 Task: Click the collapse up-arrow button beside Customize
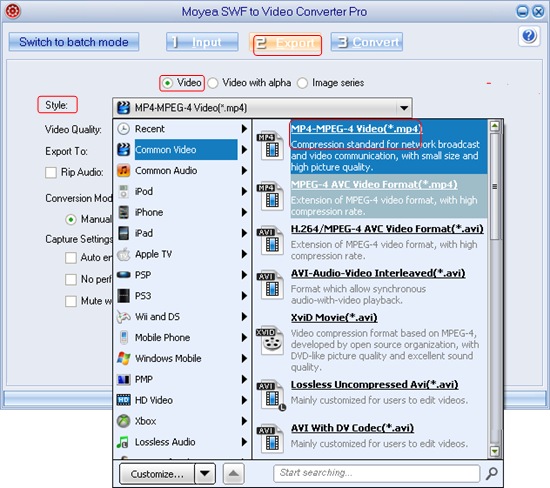click(x=234, y=474)
